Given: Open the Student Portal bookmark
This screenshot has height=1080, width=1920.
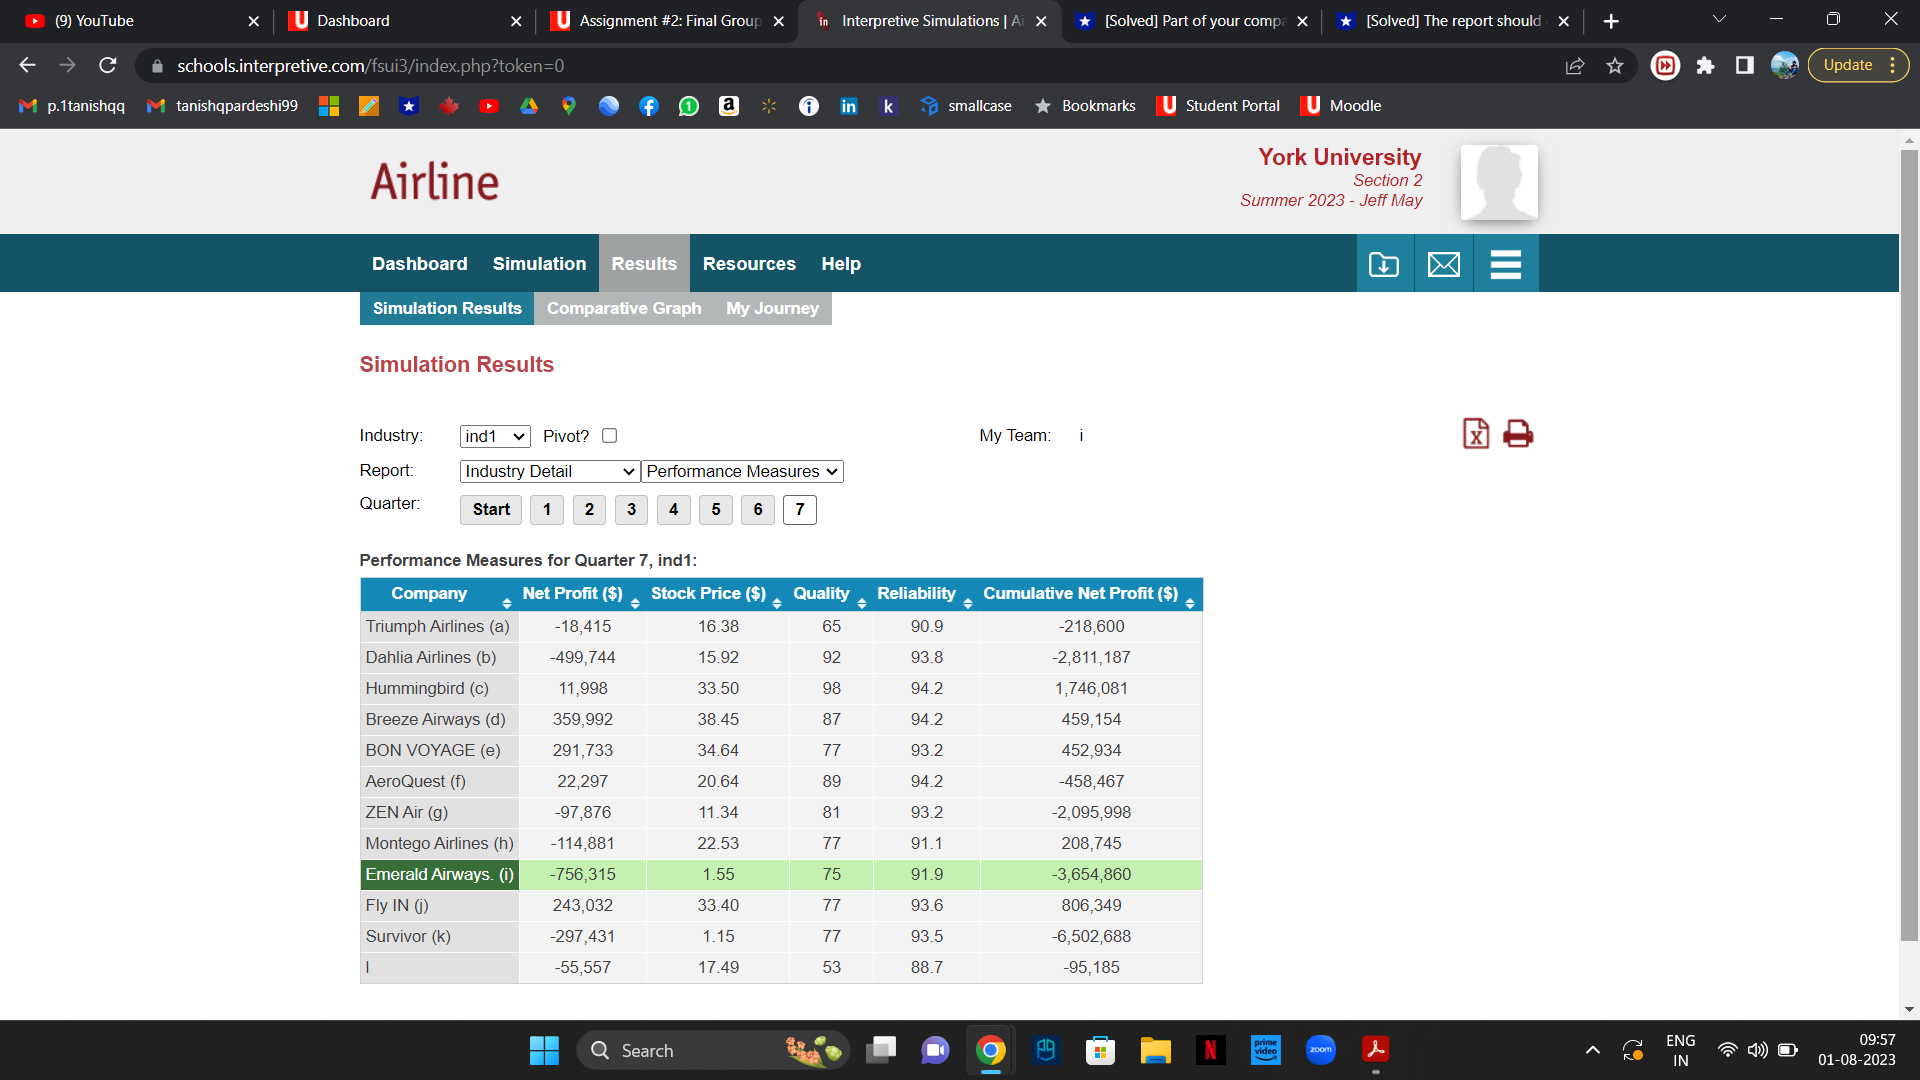Looking at the screenshot, I should (1218, 106).
